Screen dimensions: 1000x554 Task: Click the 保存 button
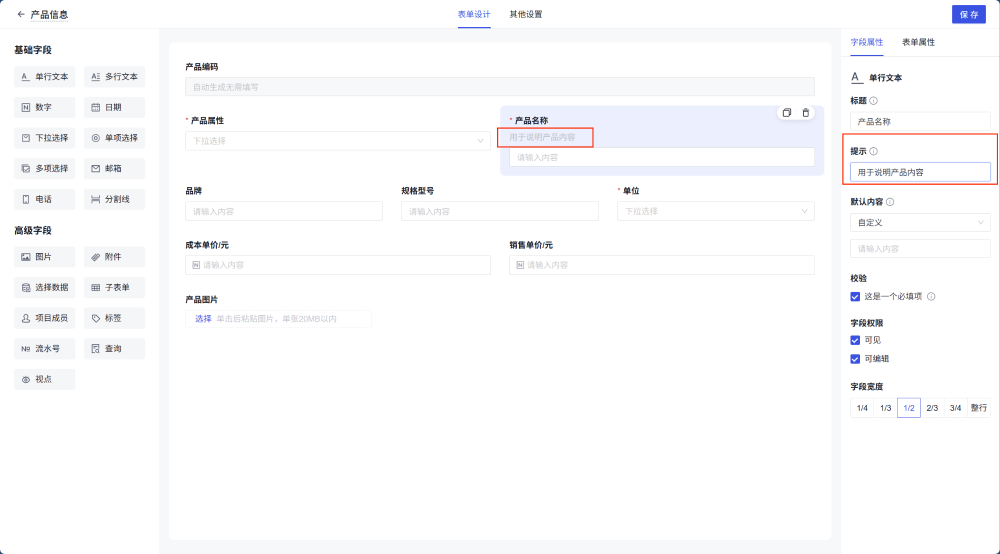[x=968, y=14]
